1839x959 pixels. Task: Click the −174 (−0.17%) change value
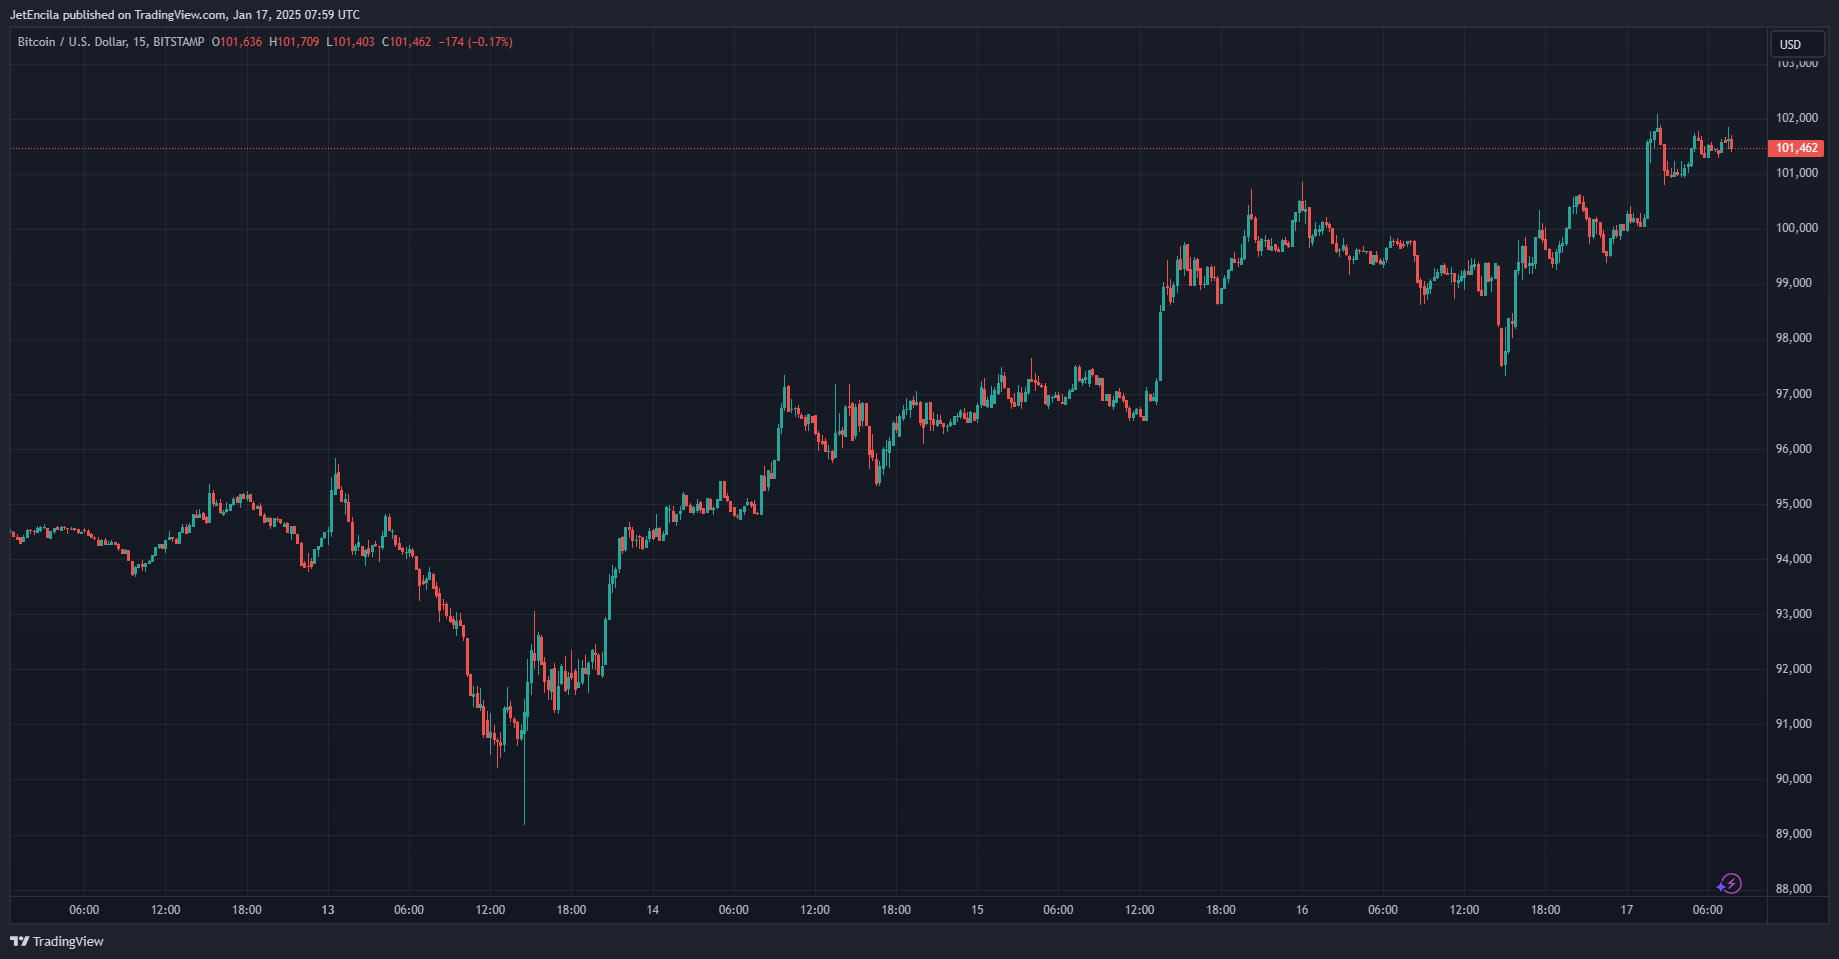tap(476, 42)
